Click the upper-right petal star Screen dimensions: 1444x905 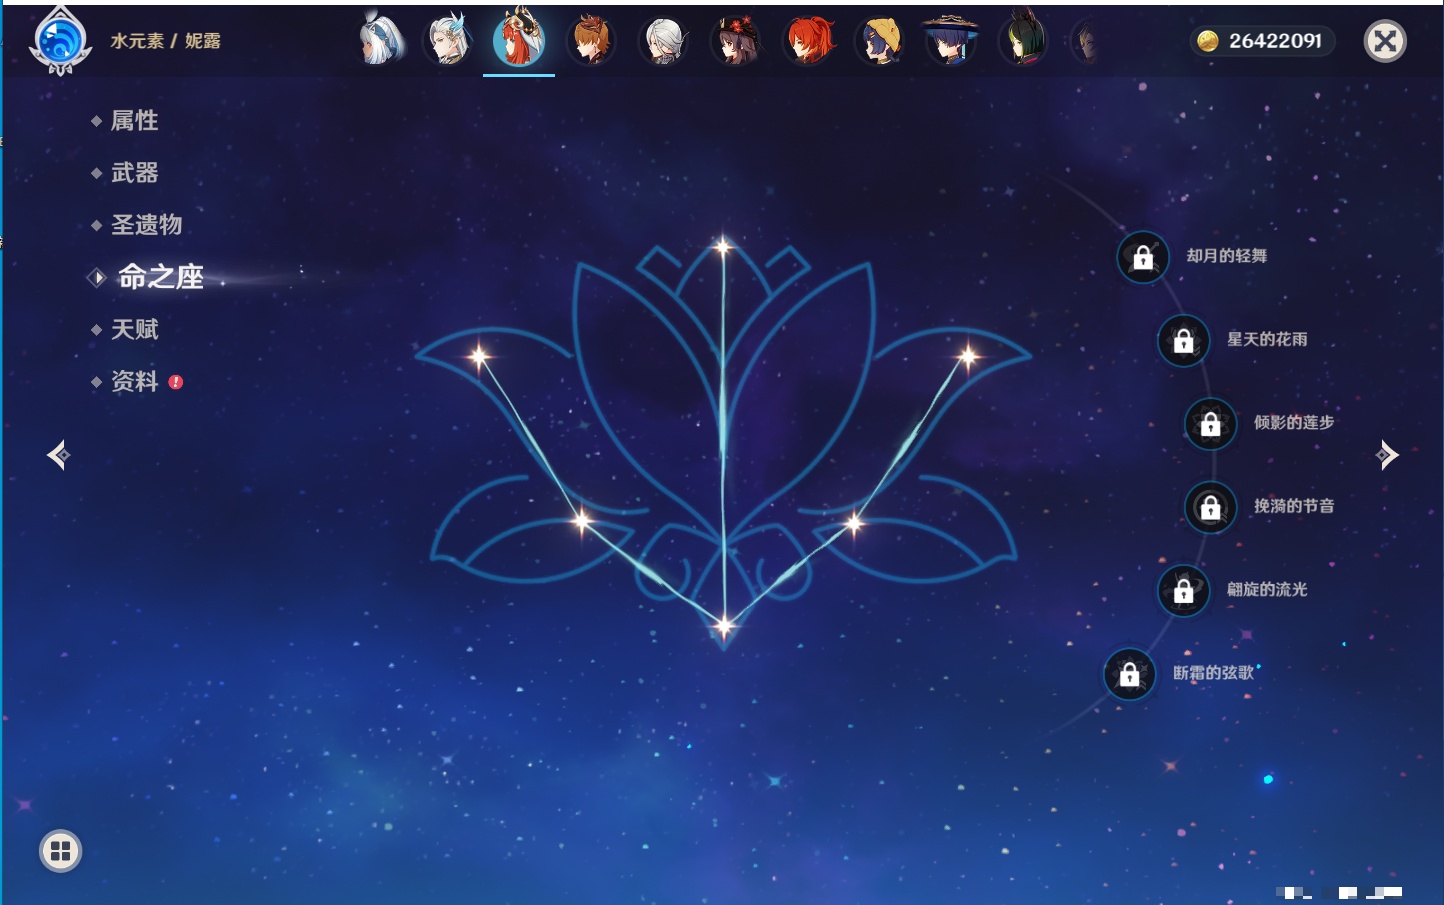pyautogui.click(x=968, y=356)
